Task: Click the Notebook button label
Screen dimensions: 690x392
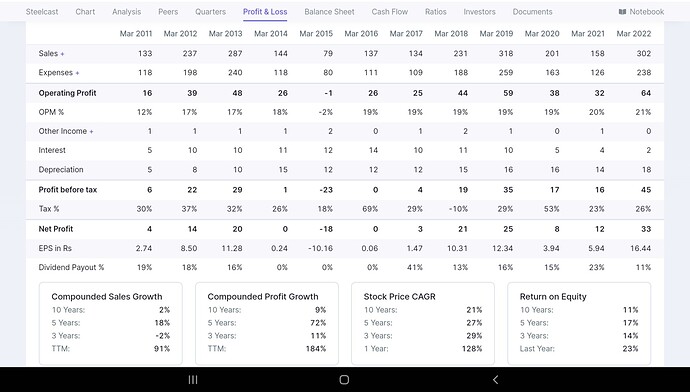Action: pos(646,12)
